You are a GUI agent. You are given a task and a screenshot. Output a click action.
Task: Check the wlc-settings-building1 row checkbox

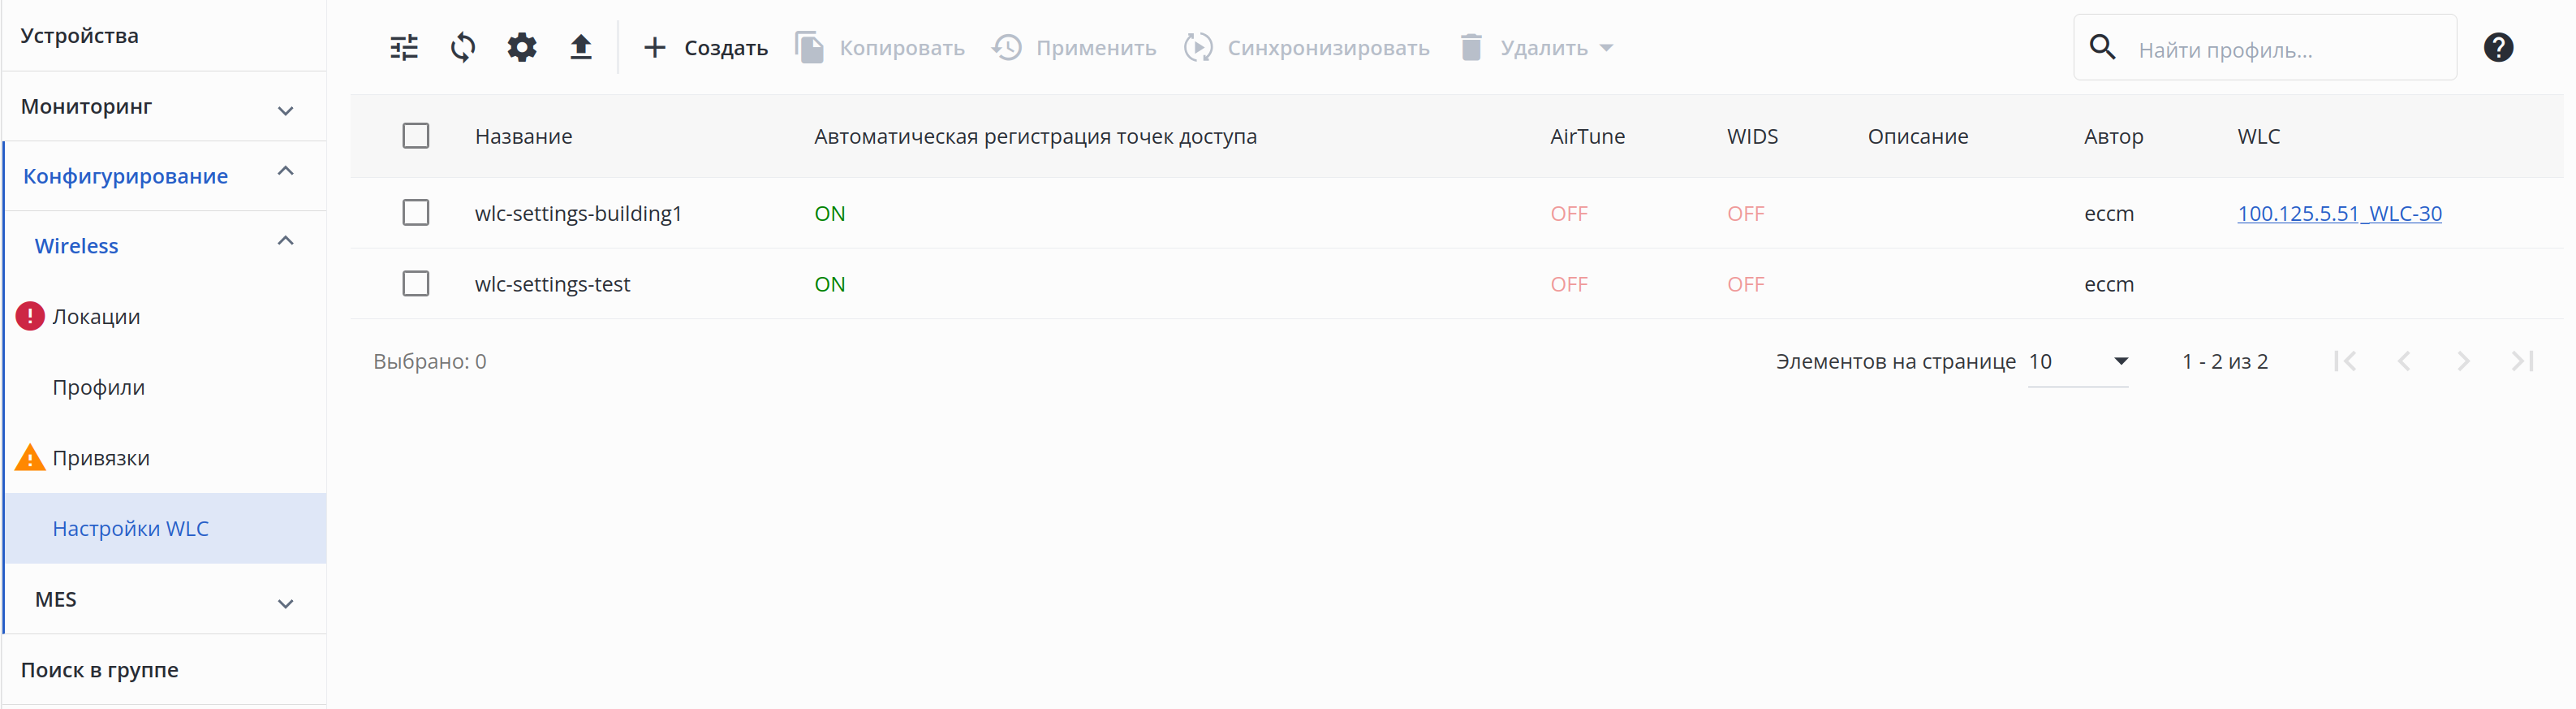click(416, 213)
